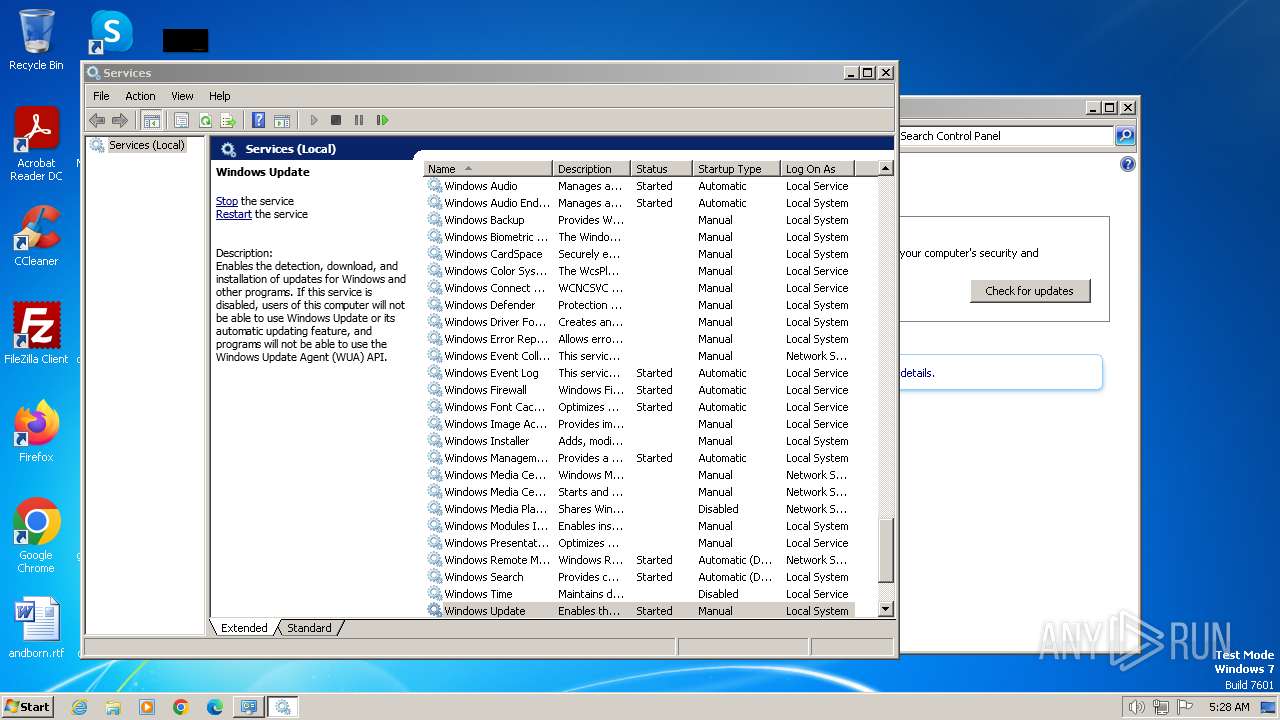Click the Windows Defender gear icon
Image resolution: width=1280 pixels, height=720 pixels.
coord(434,305)
